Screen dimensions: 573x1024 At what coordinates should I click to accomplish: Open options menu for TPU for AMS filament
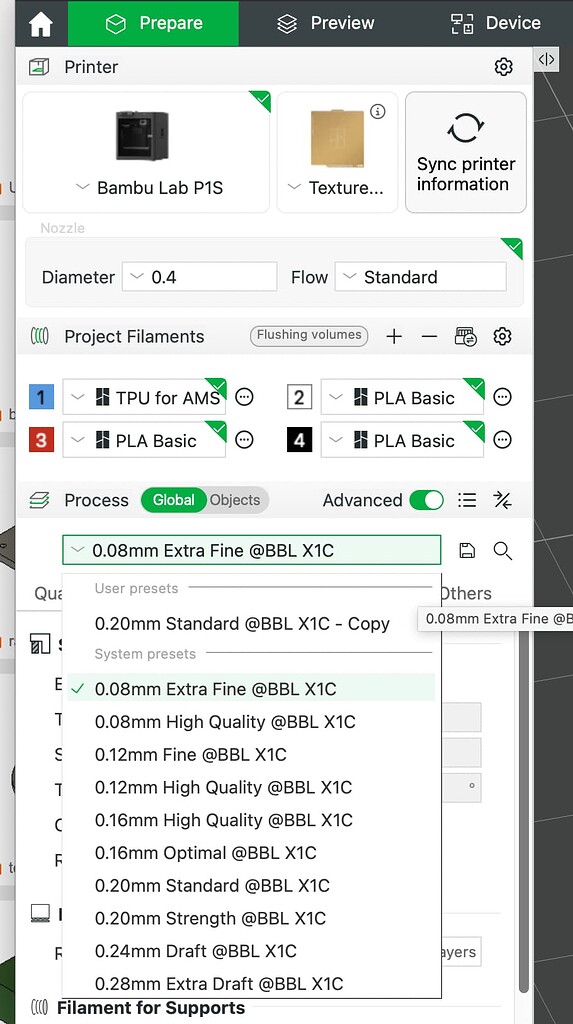coord(244,397)
